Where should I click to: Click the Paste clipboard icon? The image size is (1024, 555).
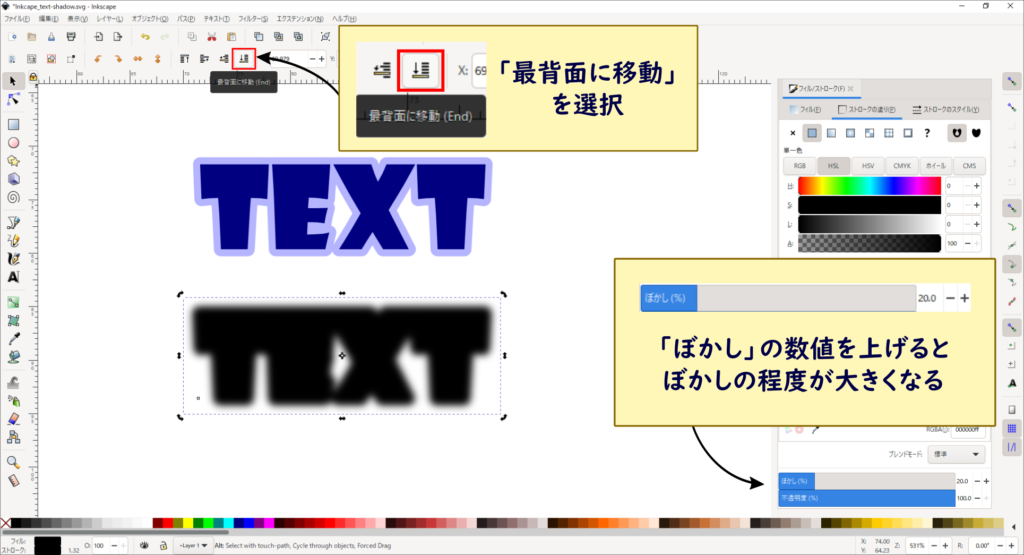(x=231, y=37)
